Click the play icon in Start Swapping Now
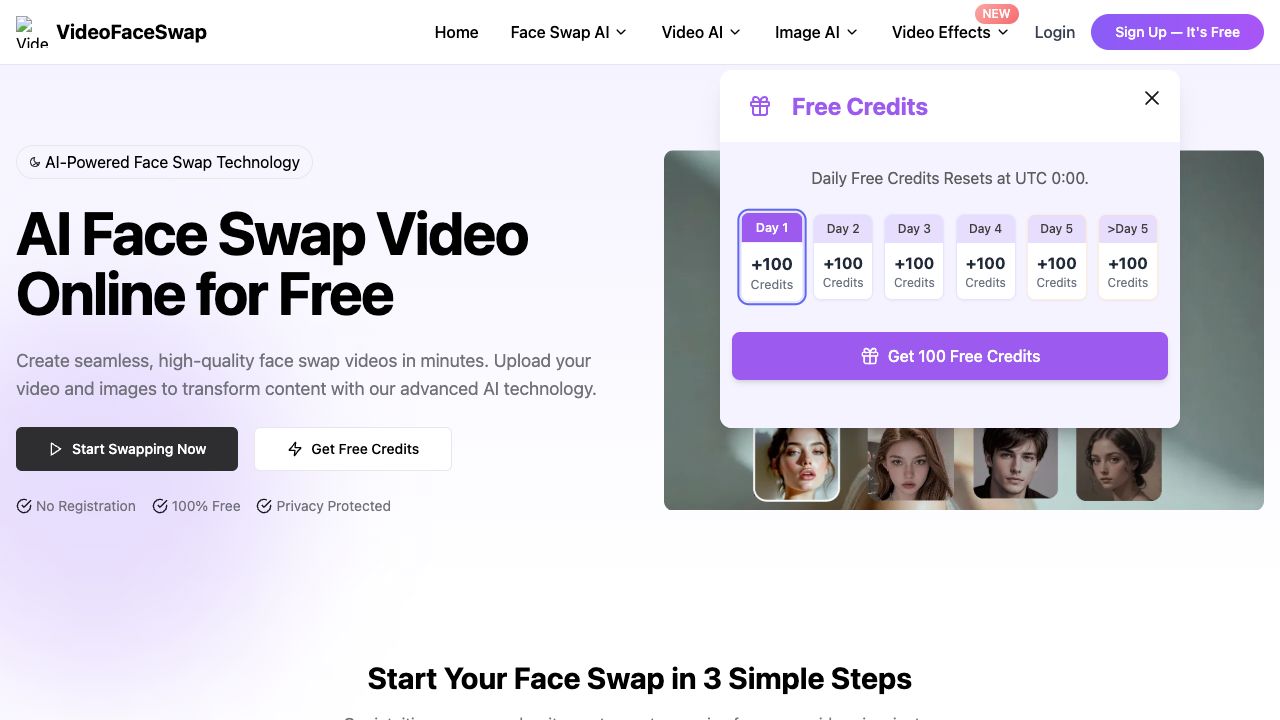This screenshot has width=1280, height=720. (x=56, y=449)
